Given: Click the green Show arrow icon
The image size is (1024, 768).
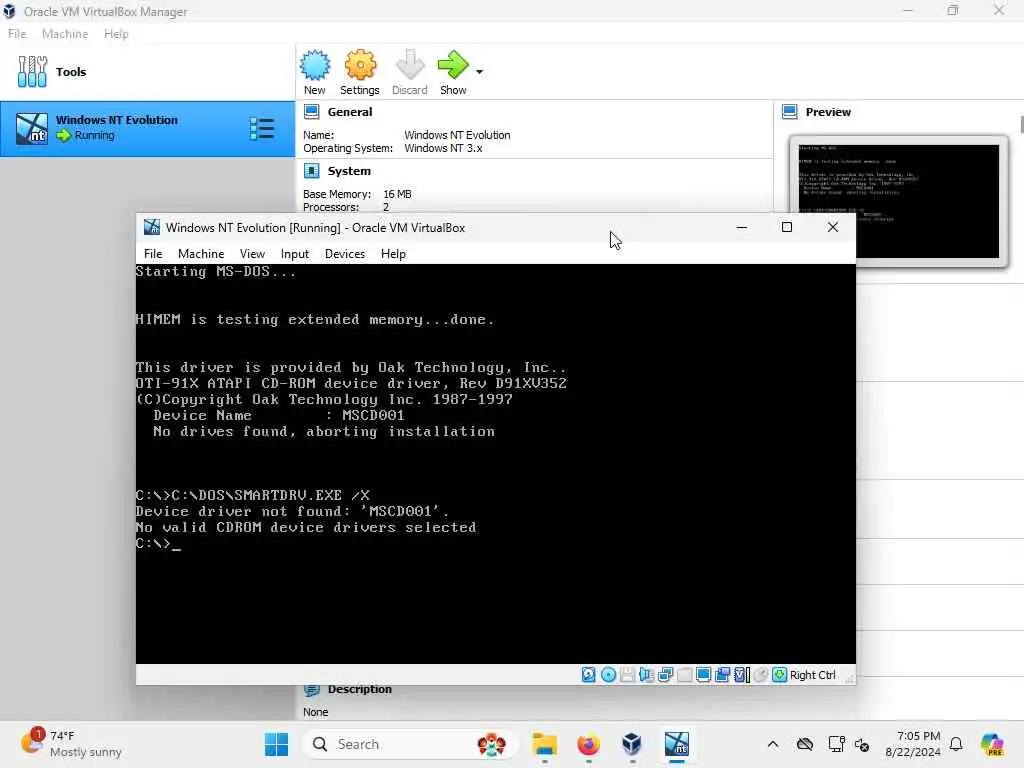Looking at the screenshot, I should tap(453, 65).
